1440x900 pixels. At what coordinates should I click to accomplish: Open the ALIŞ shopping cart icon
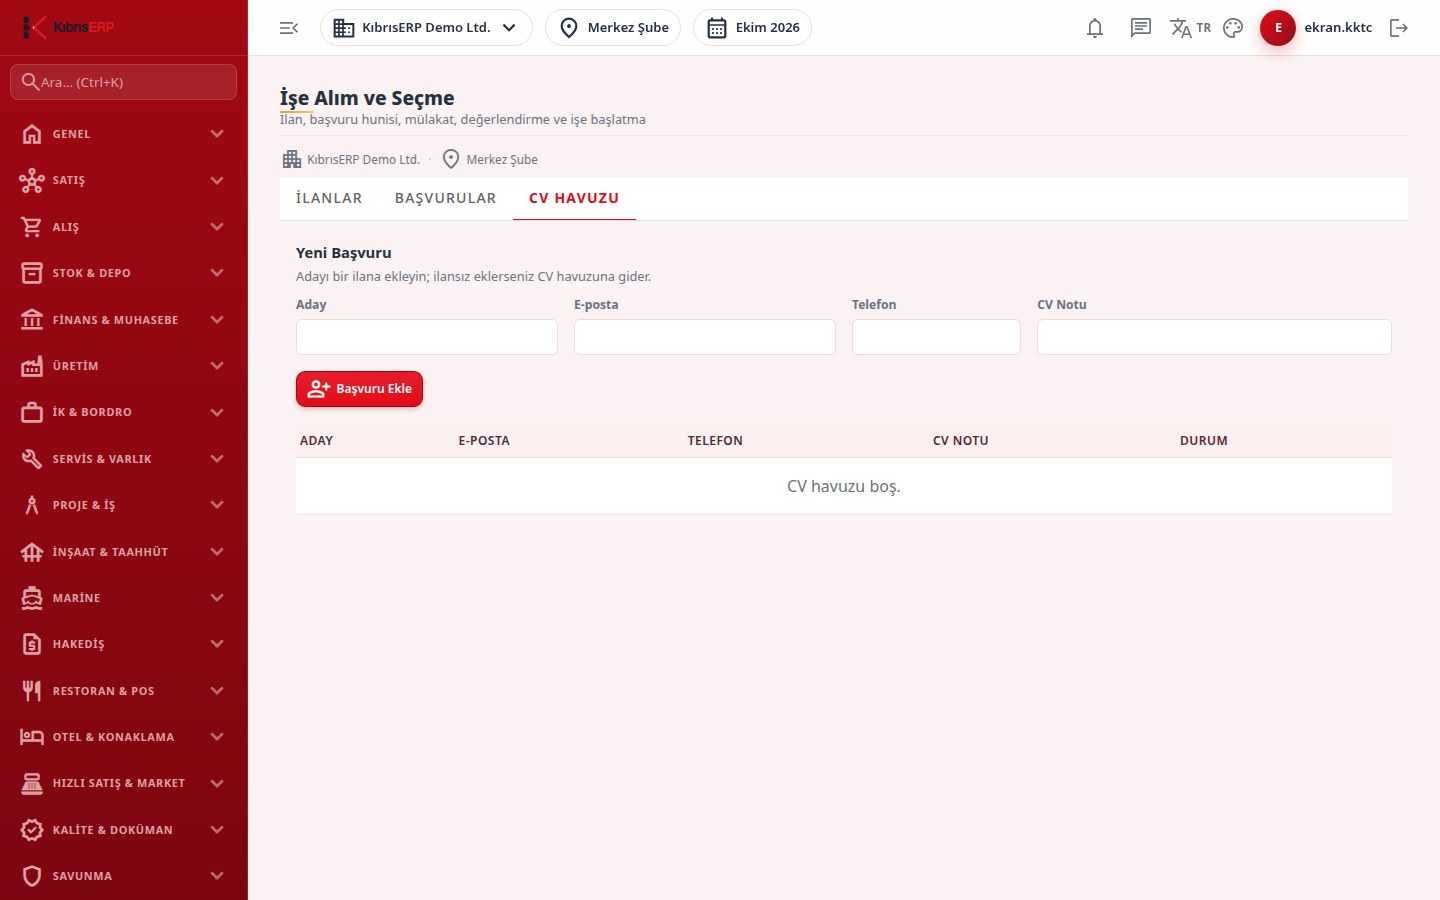(32, 227)
